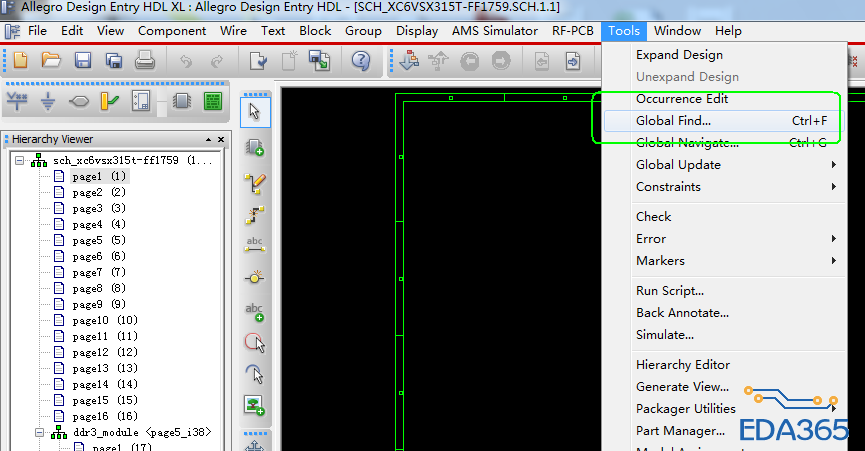The width and height of the screenshot is (865, 451).
Task: Open the Component menu
Action: pyautogui.click(x=172, y=31)
